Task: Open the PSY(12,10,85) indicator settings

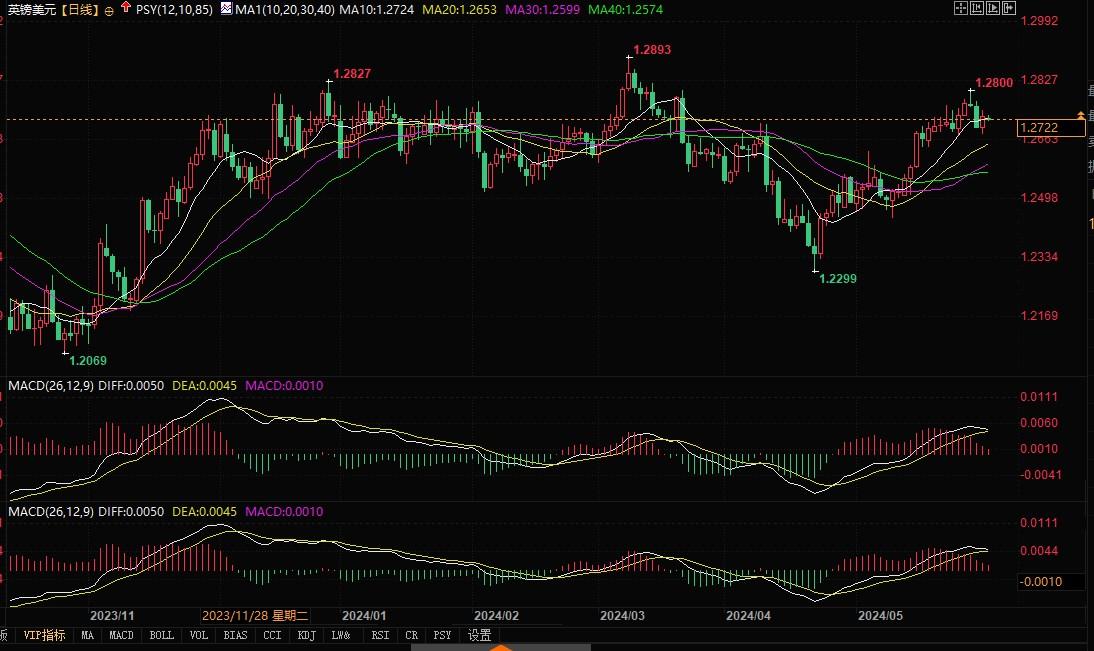Action: tap(175, 8)
